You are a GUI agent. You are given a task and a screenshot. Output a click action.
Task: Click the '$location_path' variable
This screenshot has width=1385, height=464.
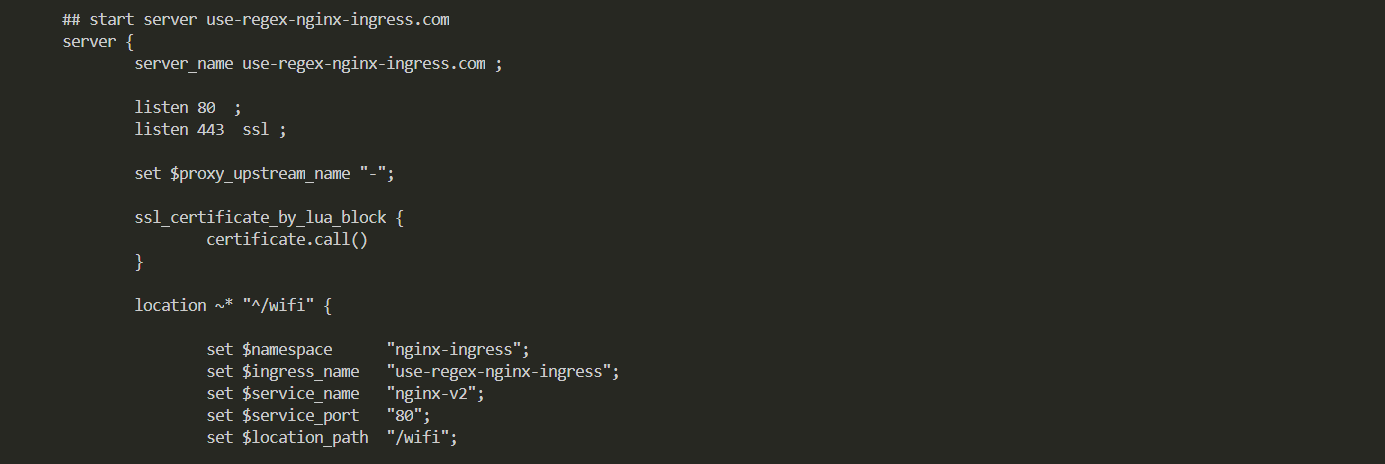pyautogui.click(x=305, y=437)
